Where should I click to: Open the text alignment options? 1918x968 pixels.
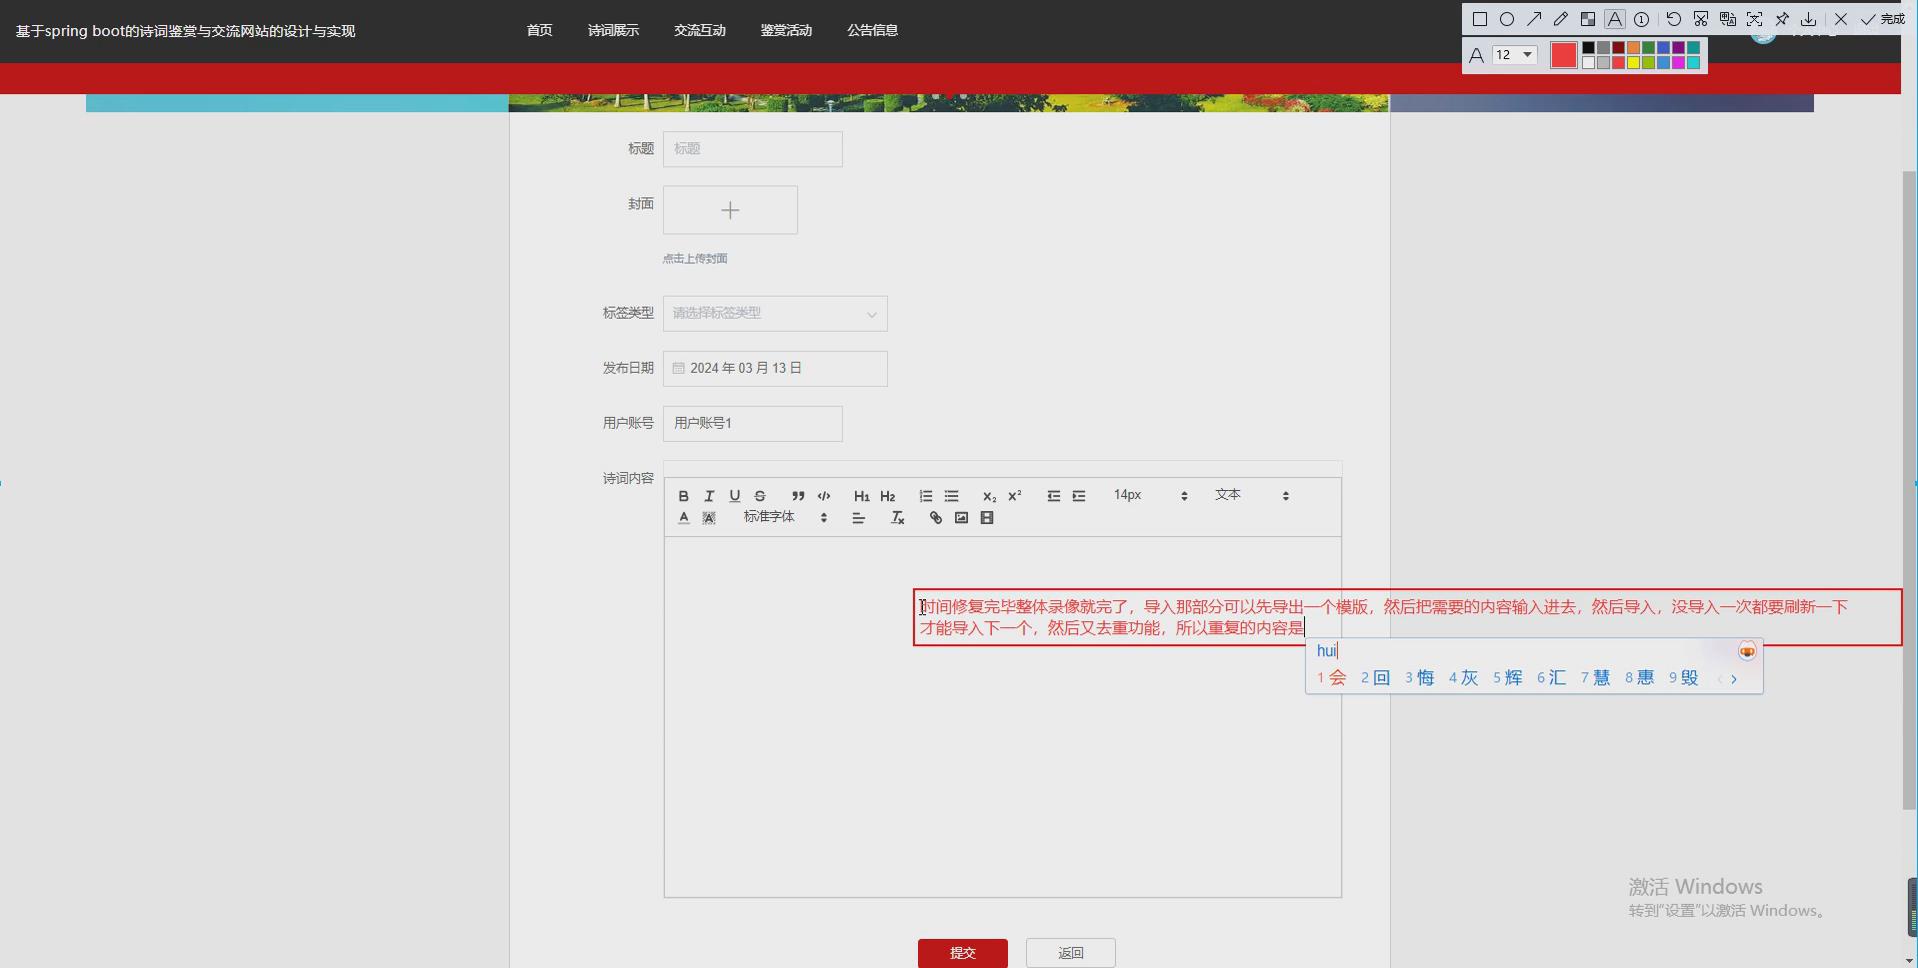[x=858, y=518]
